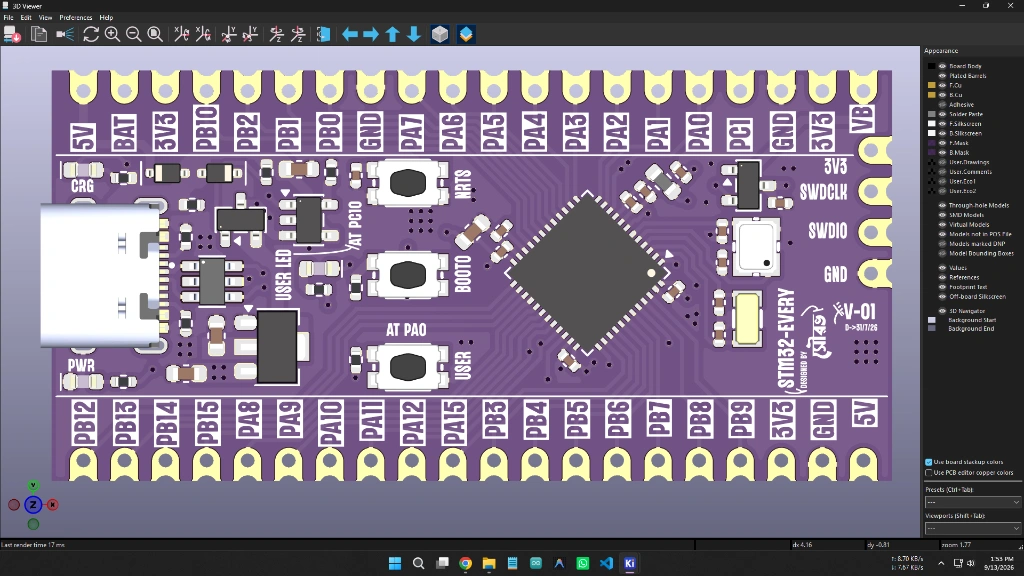Open the F.Mask purple color swatch

tap(932, 143)
